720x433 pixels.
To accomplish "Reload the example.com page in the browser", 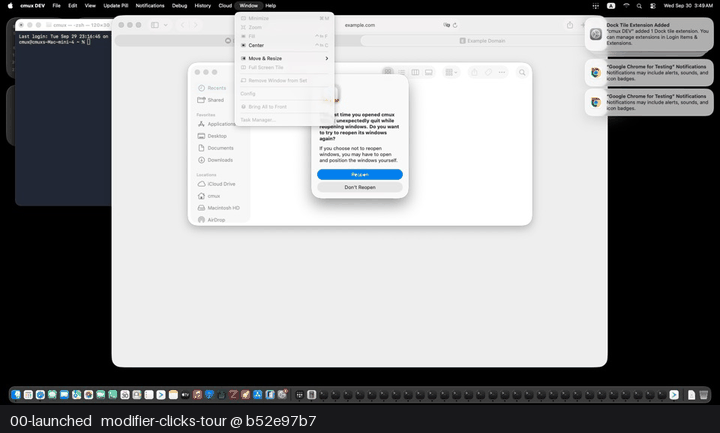I will 455,25.
